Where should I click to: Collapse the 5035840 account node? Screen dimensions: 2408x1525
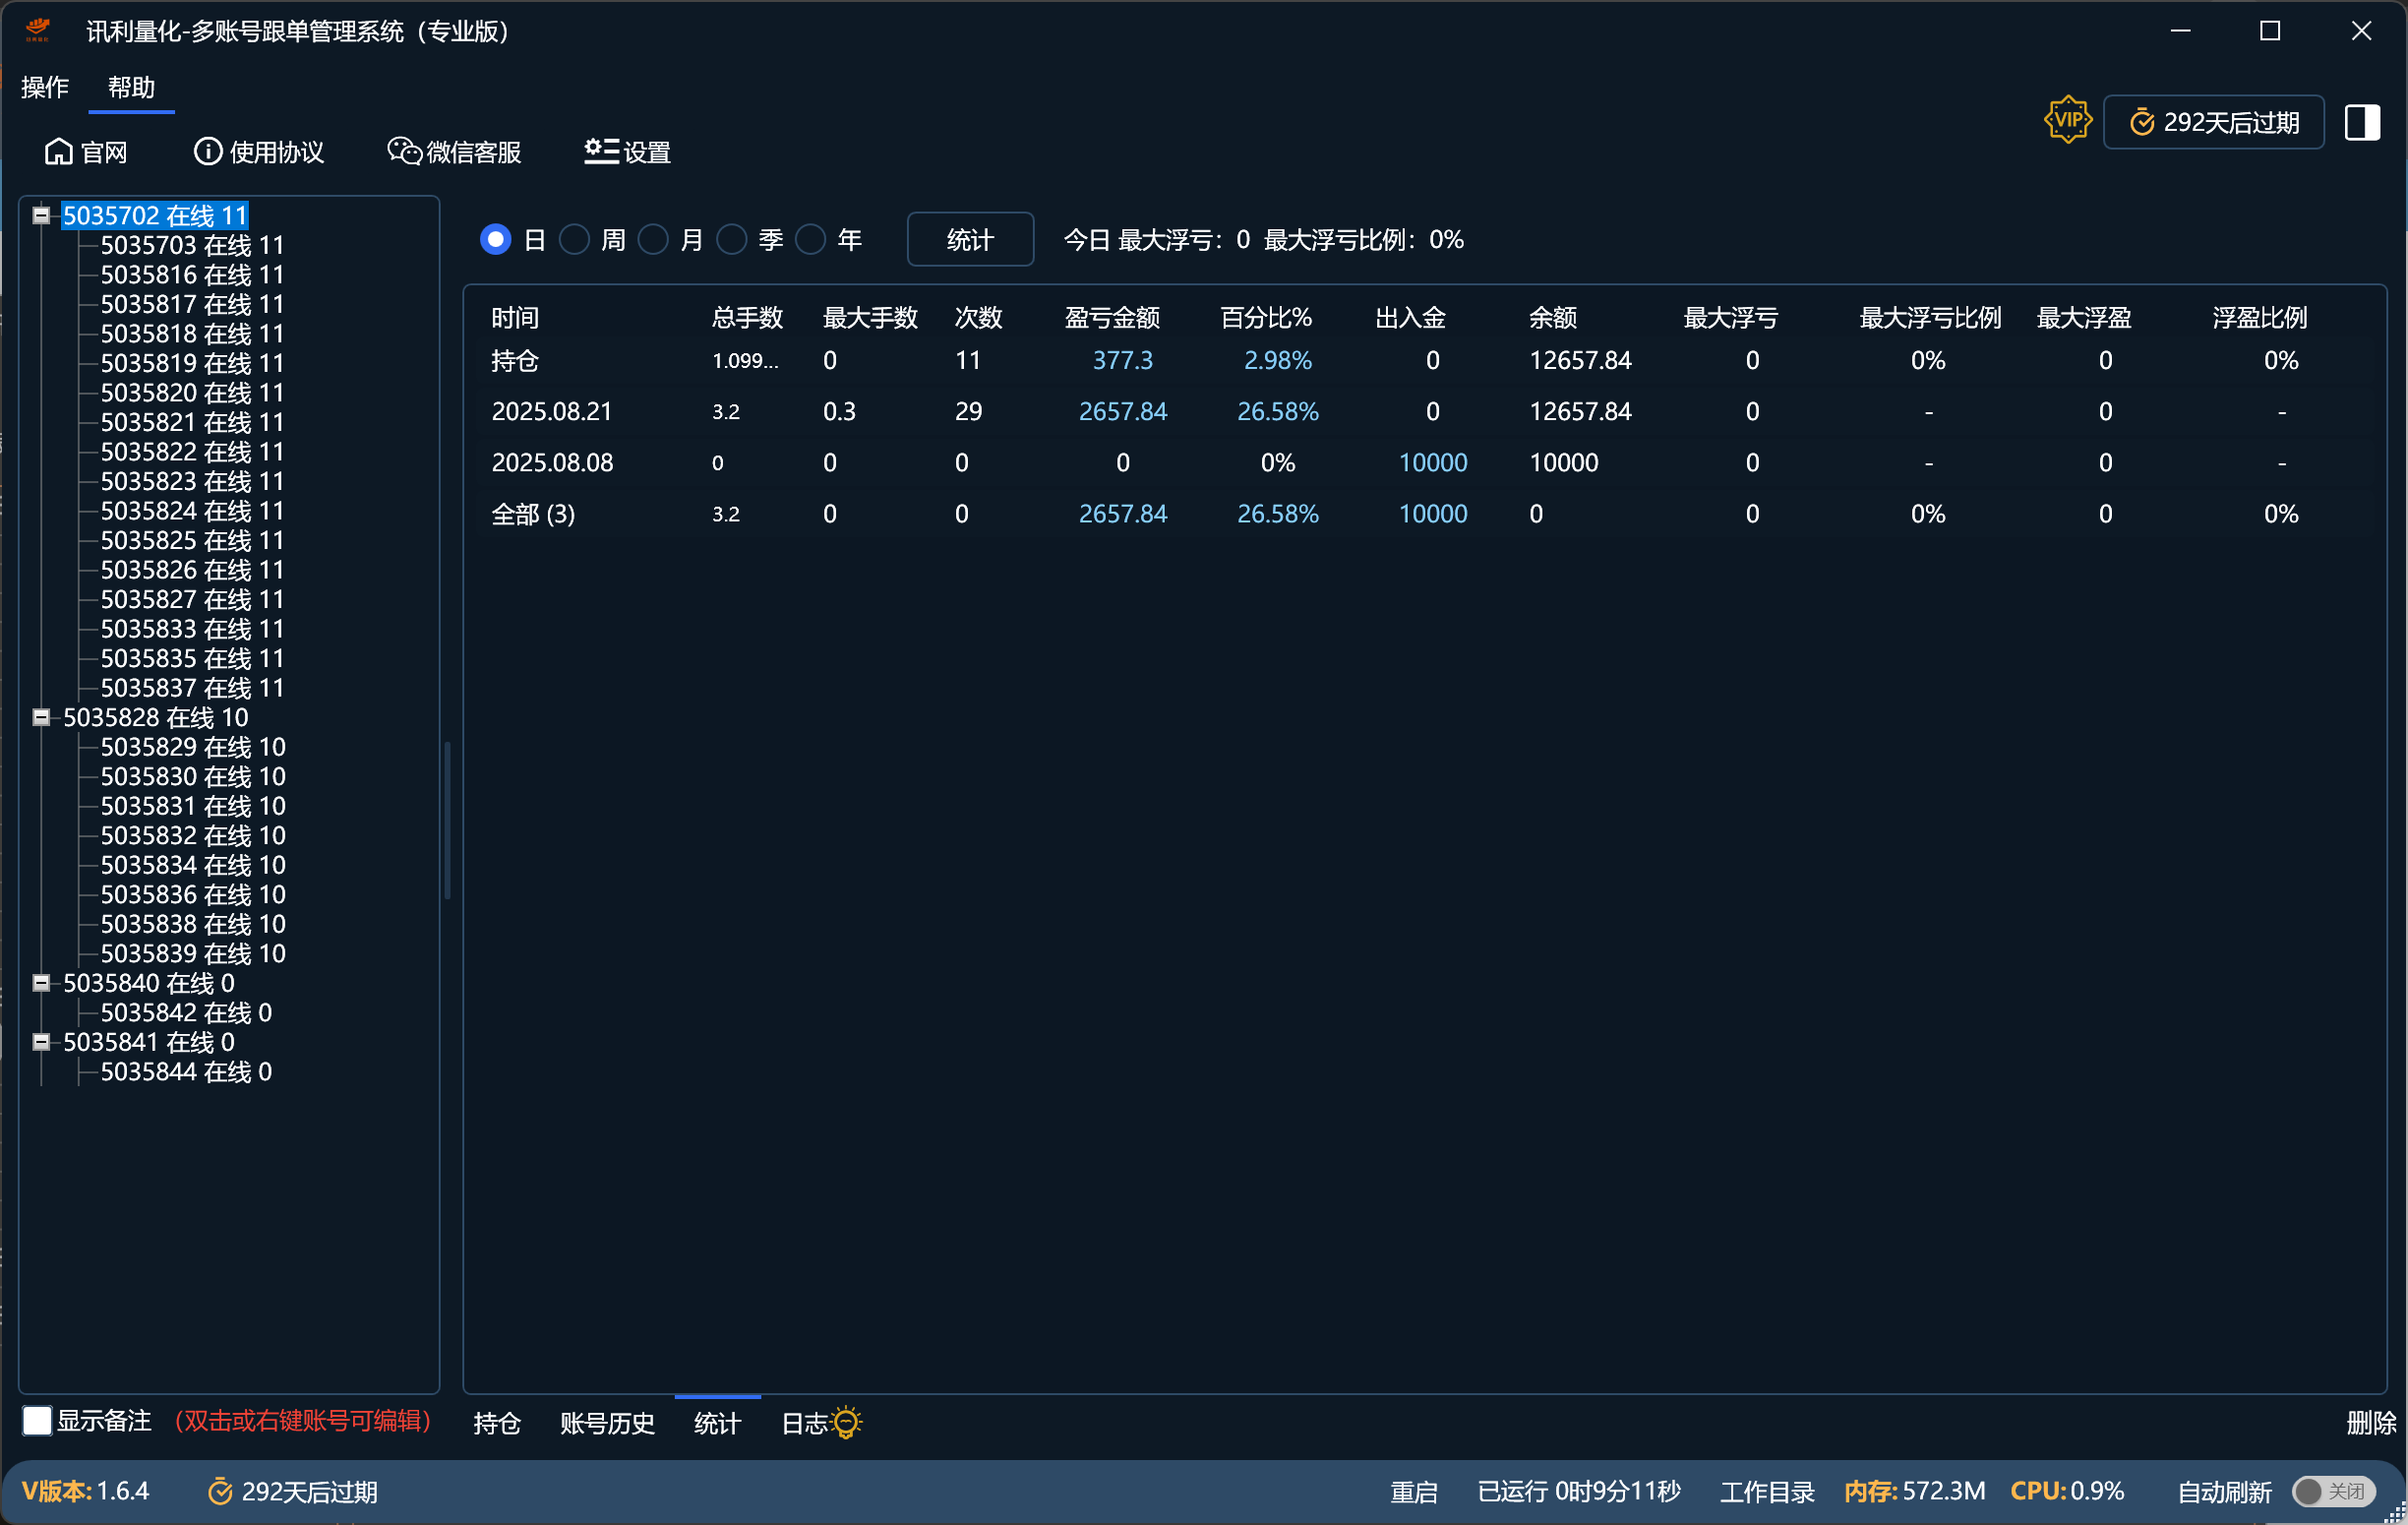click(x=41, y=983)
